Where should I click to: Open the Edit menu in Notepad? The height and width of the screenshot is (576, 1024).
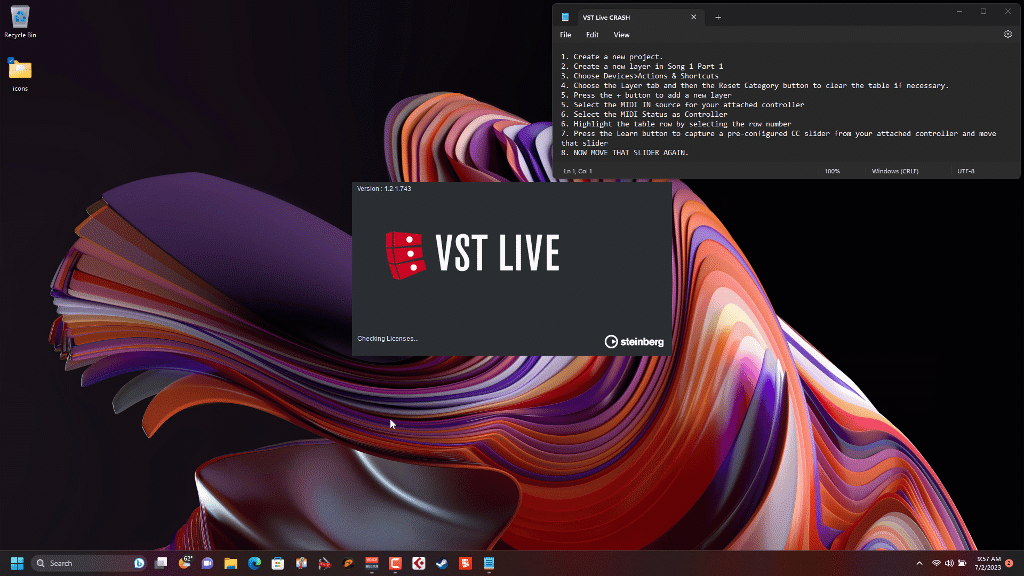pyautogui.click(x=591, y=34)
